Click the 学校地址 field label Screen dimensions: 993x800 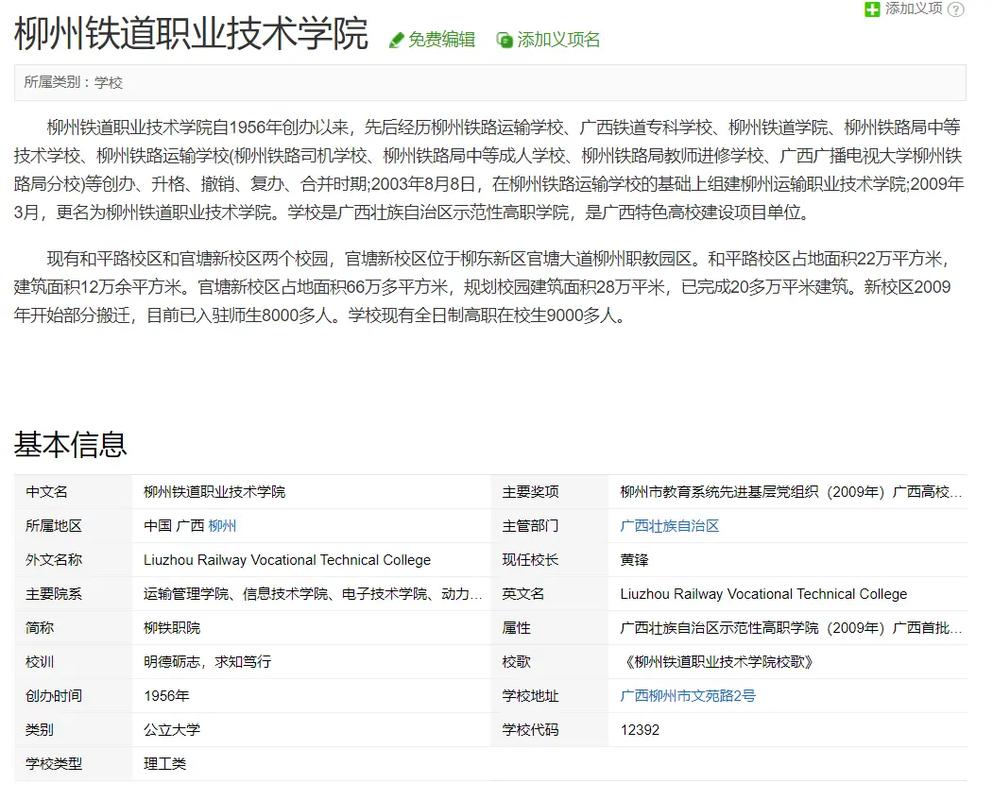530,695
